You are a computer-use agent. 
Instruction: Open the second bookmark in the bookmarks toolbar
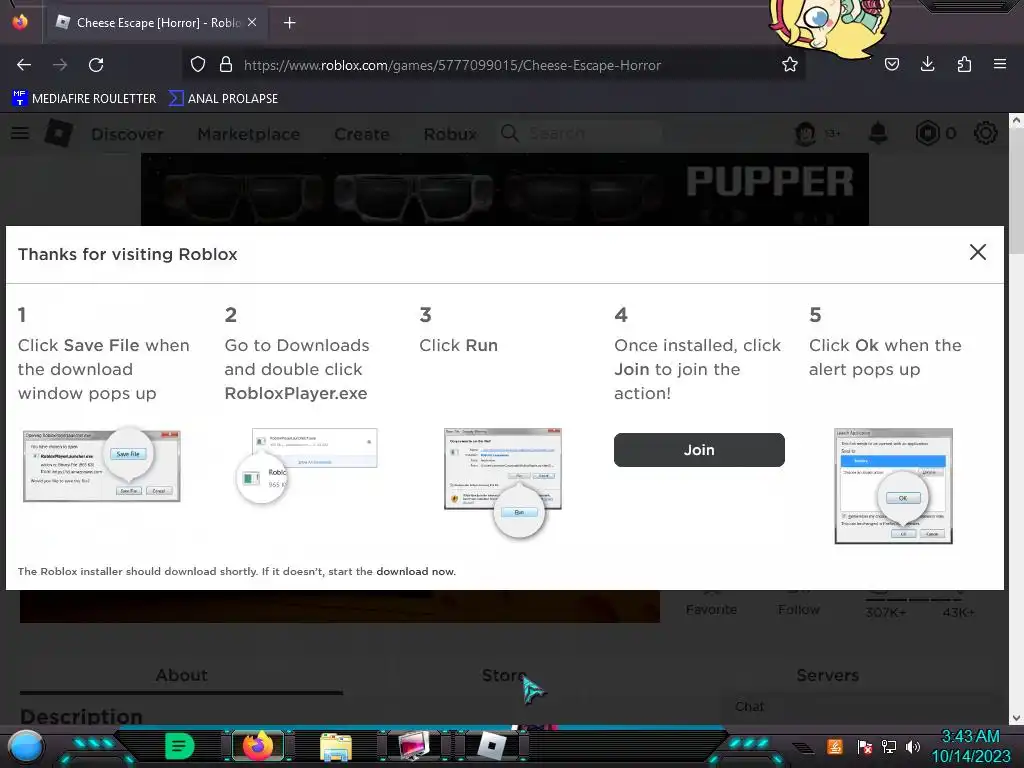pyautogui.click(x=223, y=99)
